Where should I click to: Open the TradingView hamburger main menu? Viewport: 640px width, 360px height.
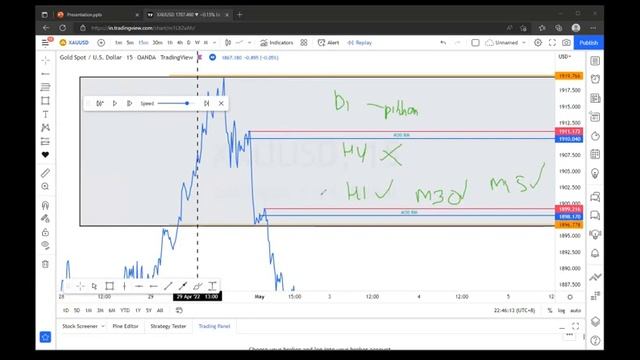[45, 42]
